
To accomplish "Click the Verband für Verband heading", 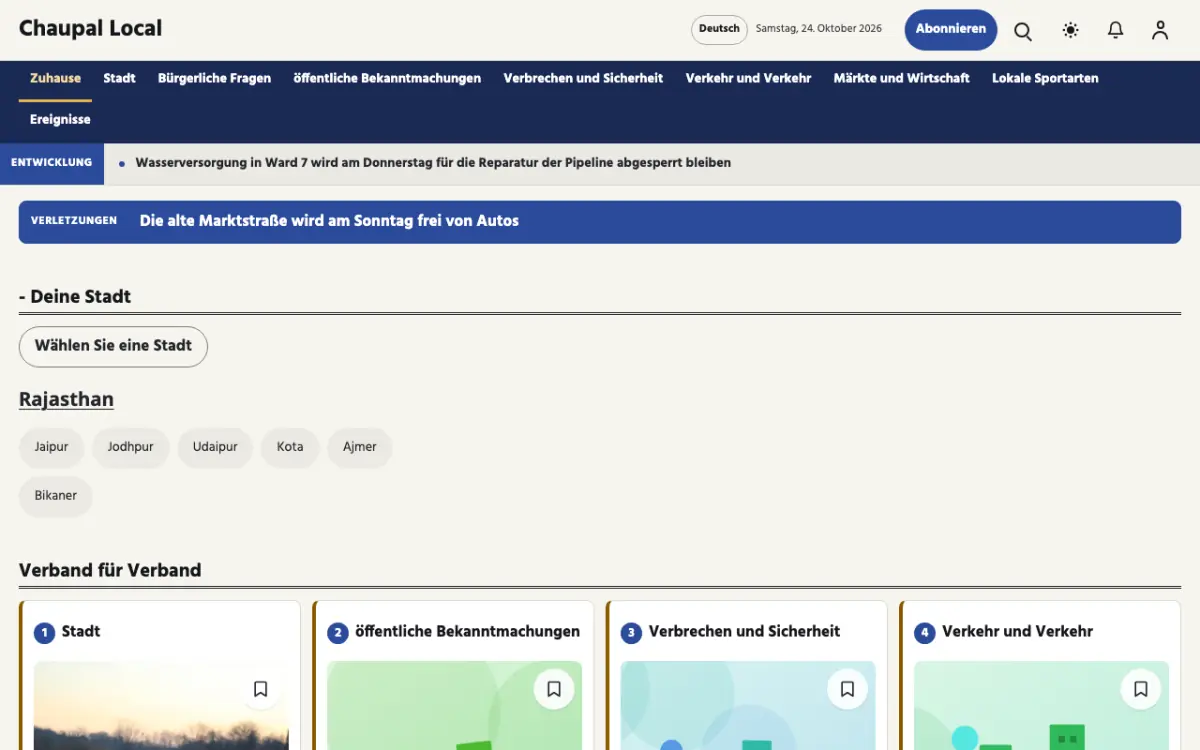I will 110,570.
